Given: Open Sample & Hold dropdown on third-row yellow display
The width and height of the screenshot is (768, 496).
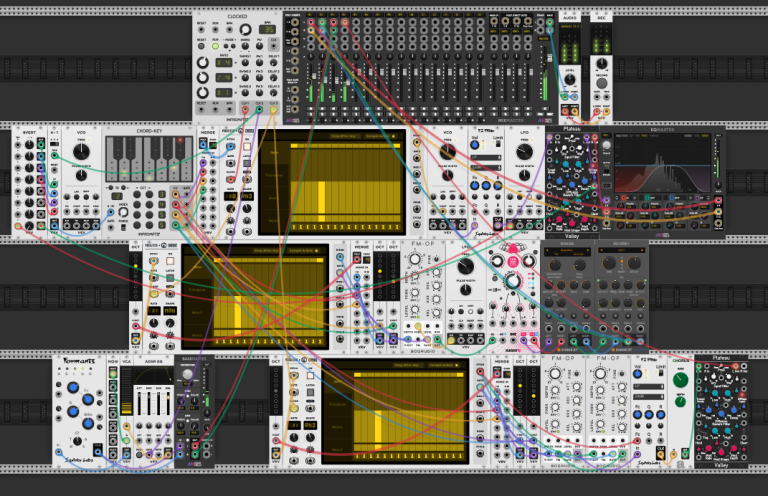Looking at the screenshot, I should click(x=304, y=251).
